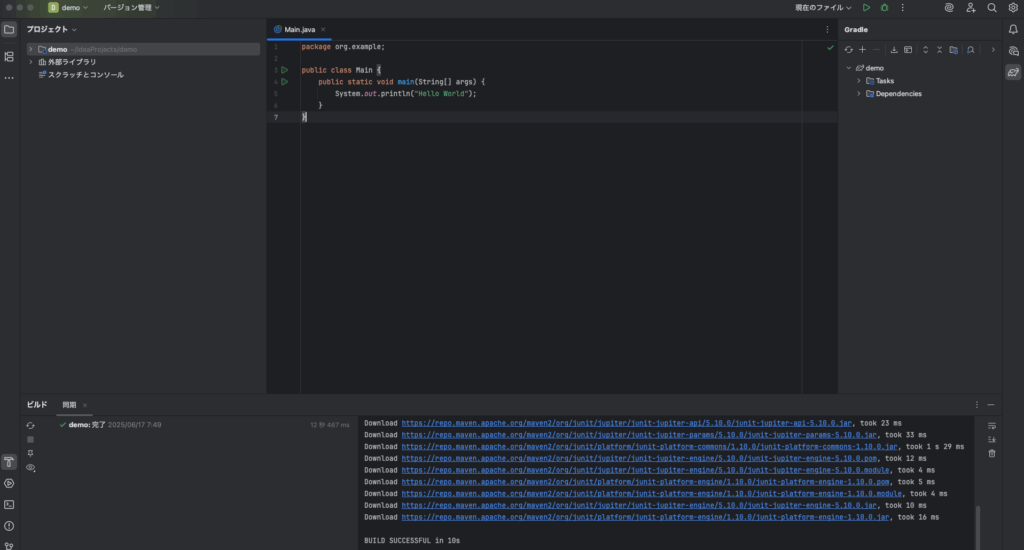Run the current file with green play button
Image resolution: width=1024 pixels, height=550 pixels.
[866, 8]
